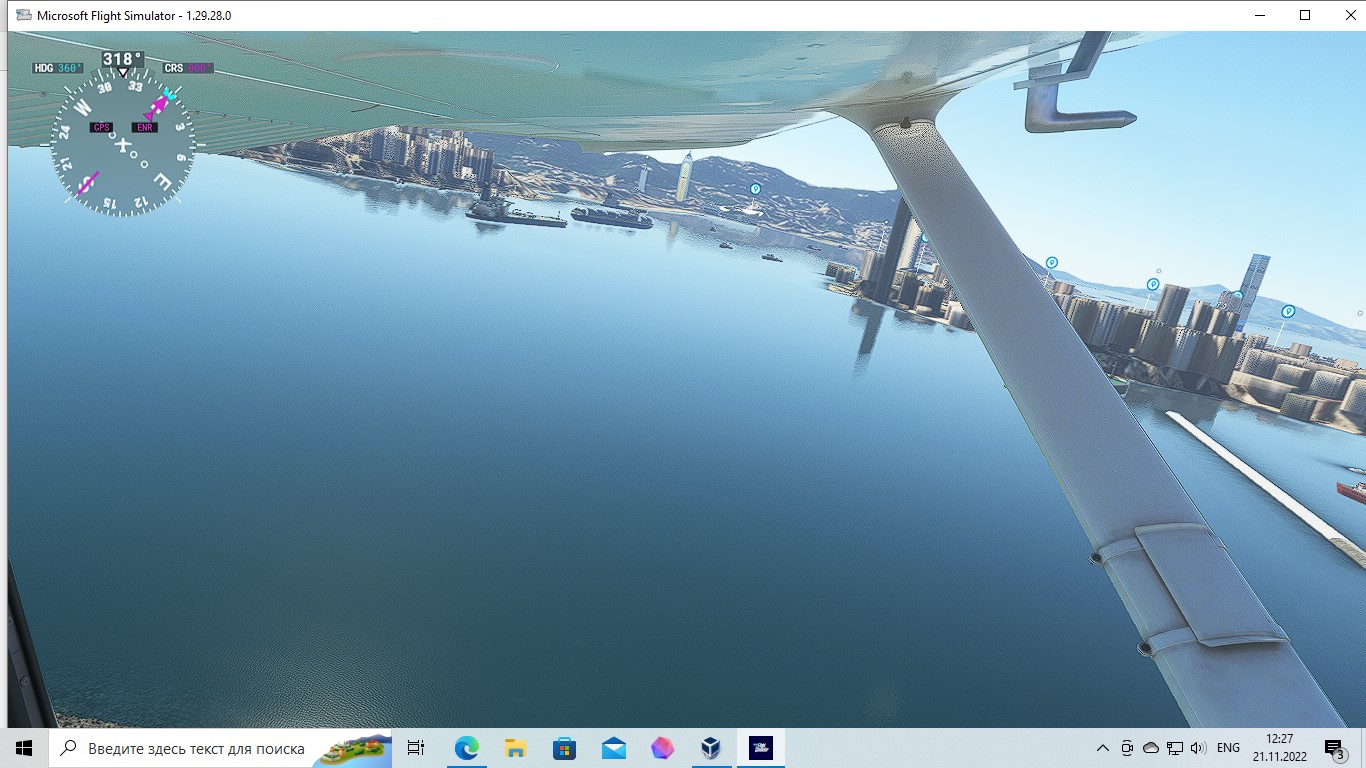1366x768 pixels.
Task: Select the POI marker above the distant hillside
Action: (755, 188)
